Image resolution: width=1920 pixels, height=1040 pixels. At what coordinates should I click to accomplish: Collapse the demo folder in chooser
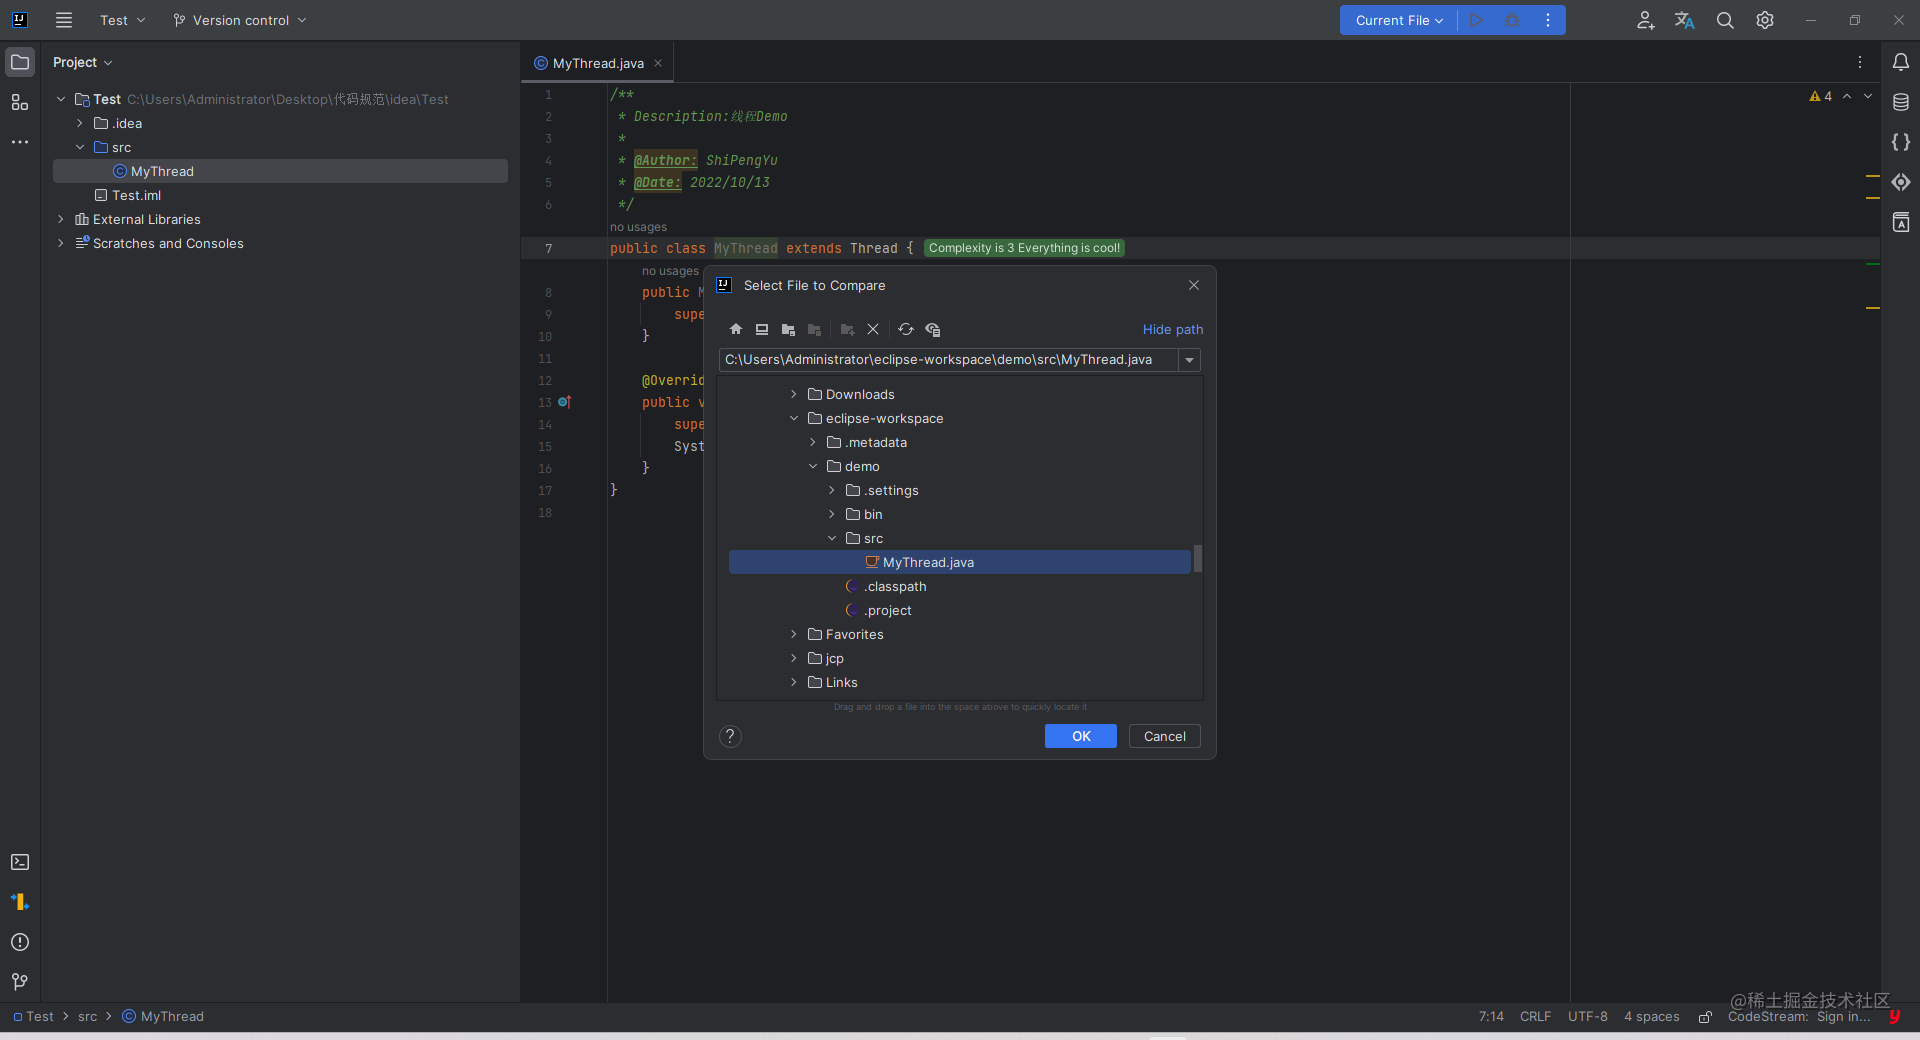pos(813,466)
